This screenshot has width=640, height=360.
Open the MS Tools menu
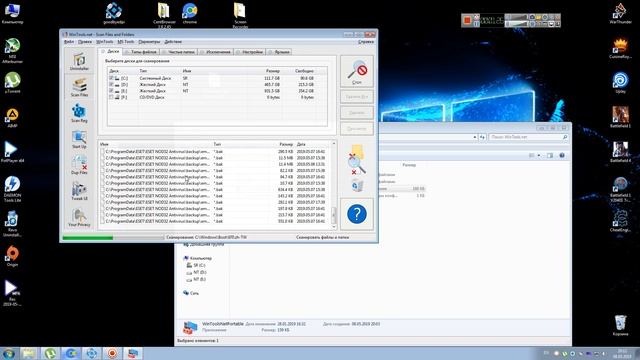coord(126,42)
